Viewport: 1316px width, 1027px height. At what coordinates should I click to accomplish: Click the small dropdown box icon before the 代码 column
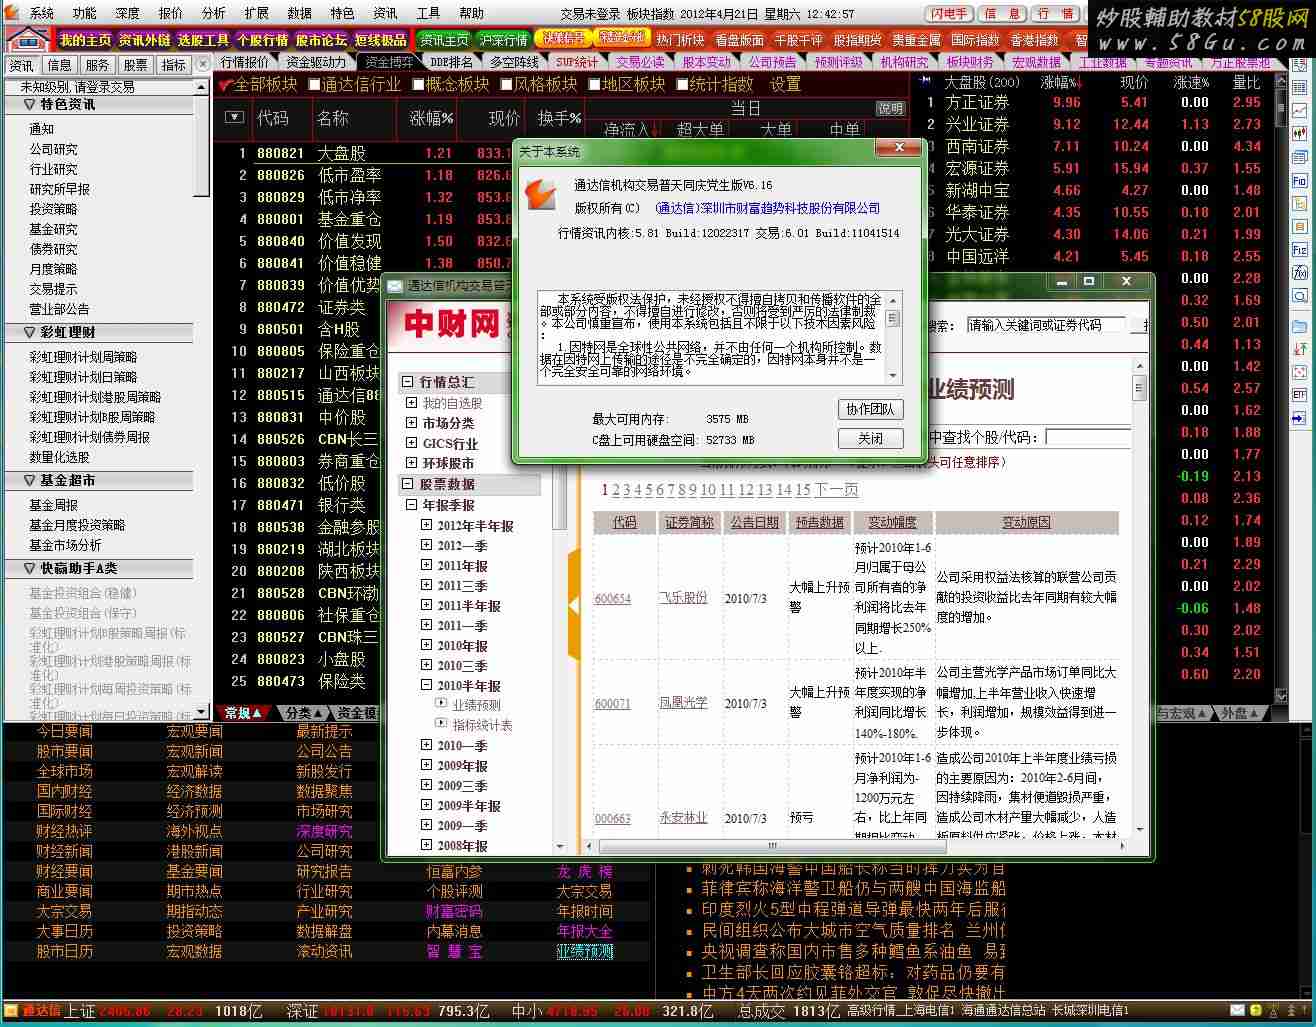[234, 117]
